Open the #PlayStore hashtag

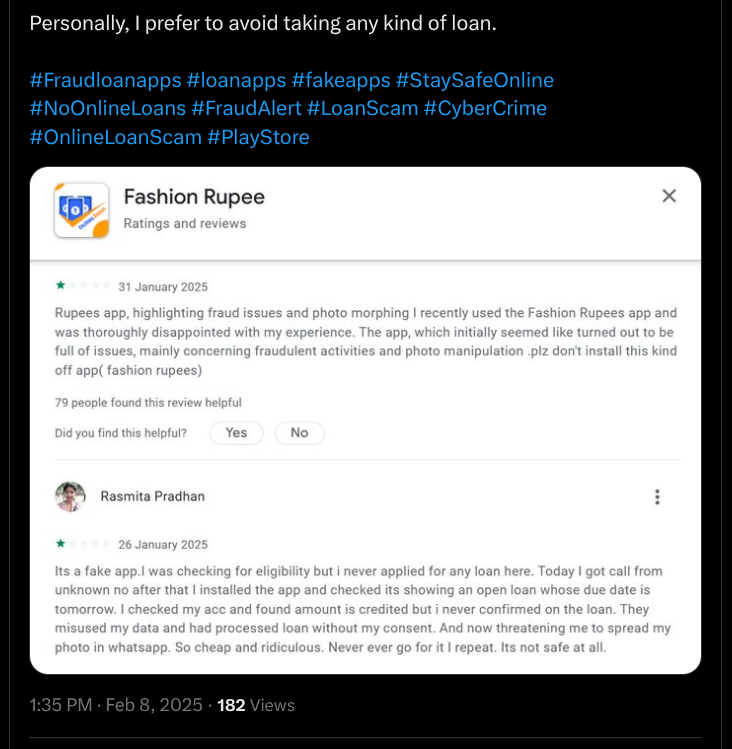258,137
